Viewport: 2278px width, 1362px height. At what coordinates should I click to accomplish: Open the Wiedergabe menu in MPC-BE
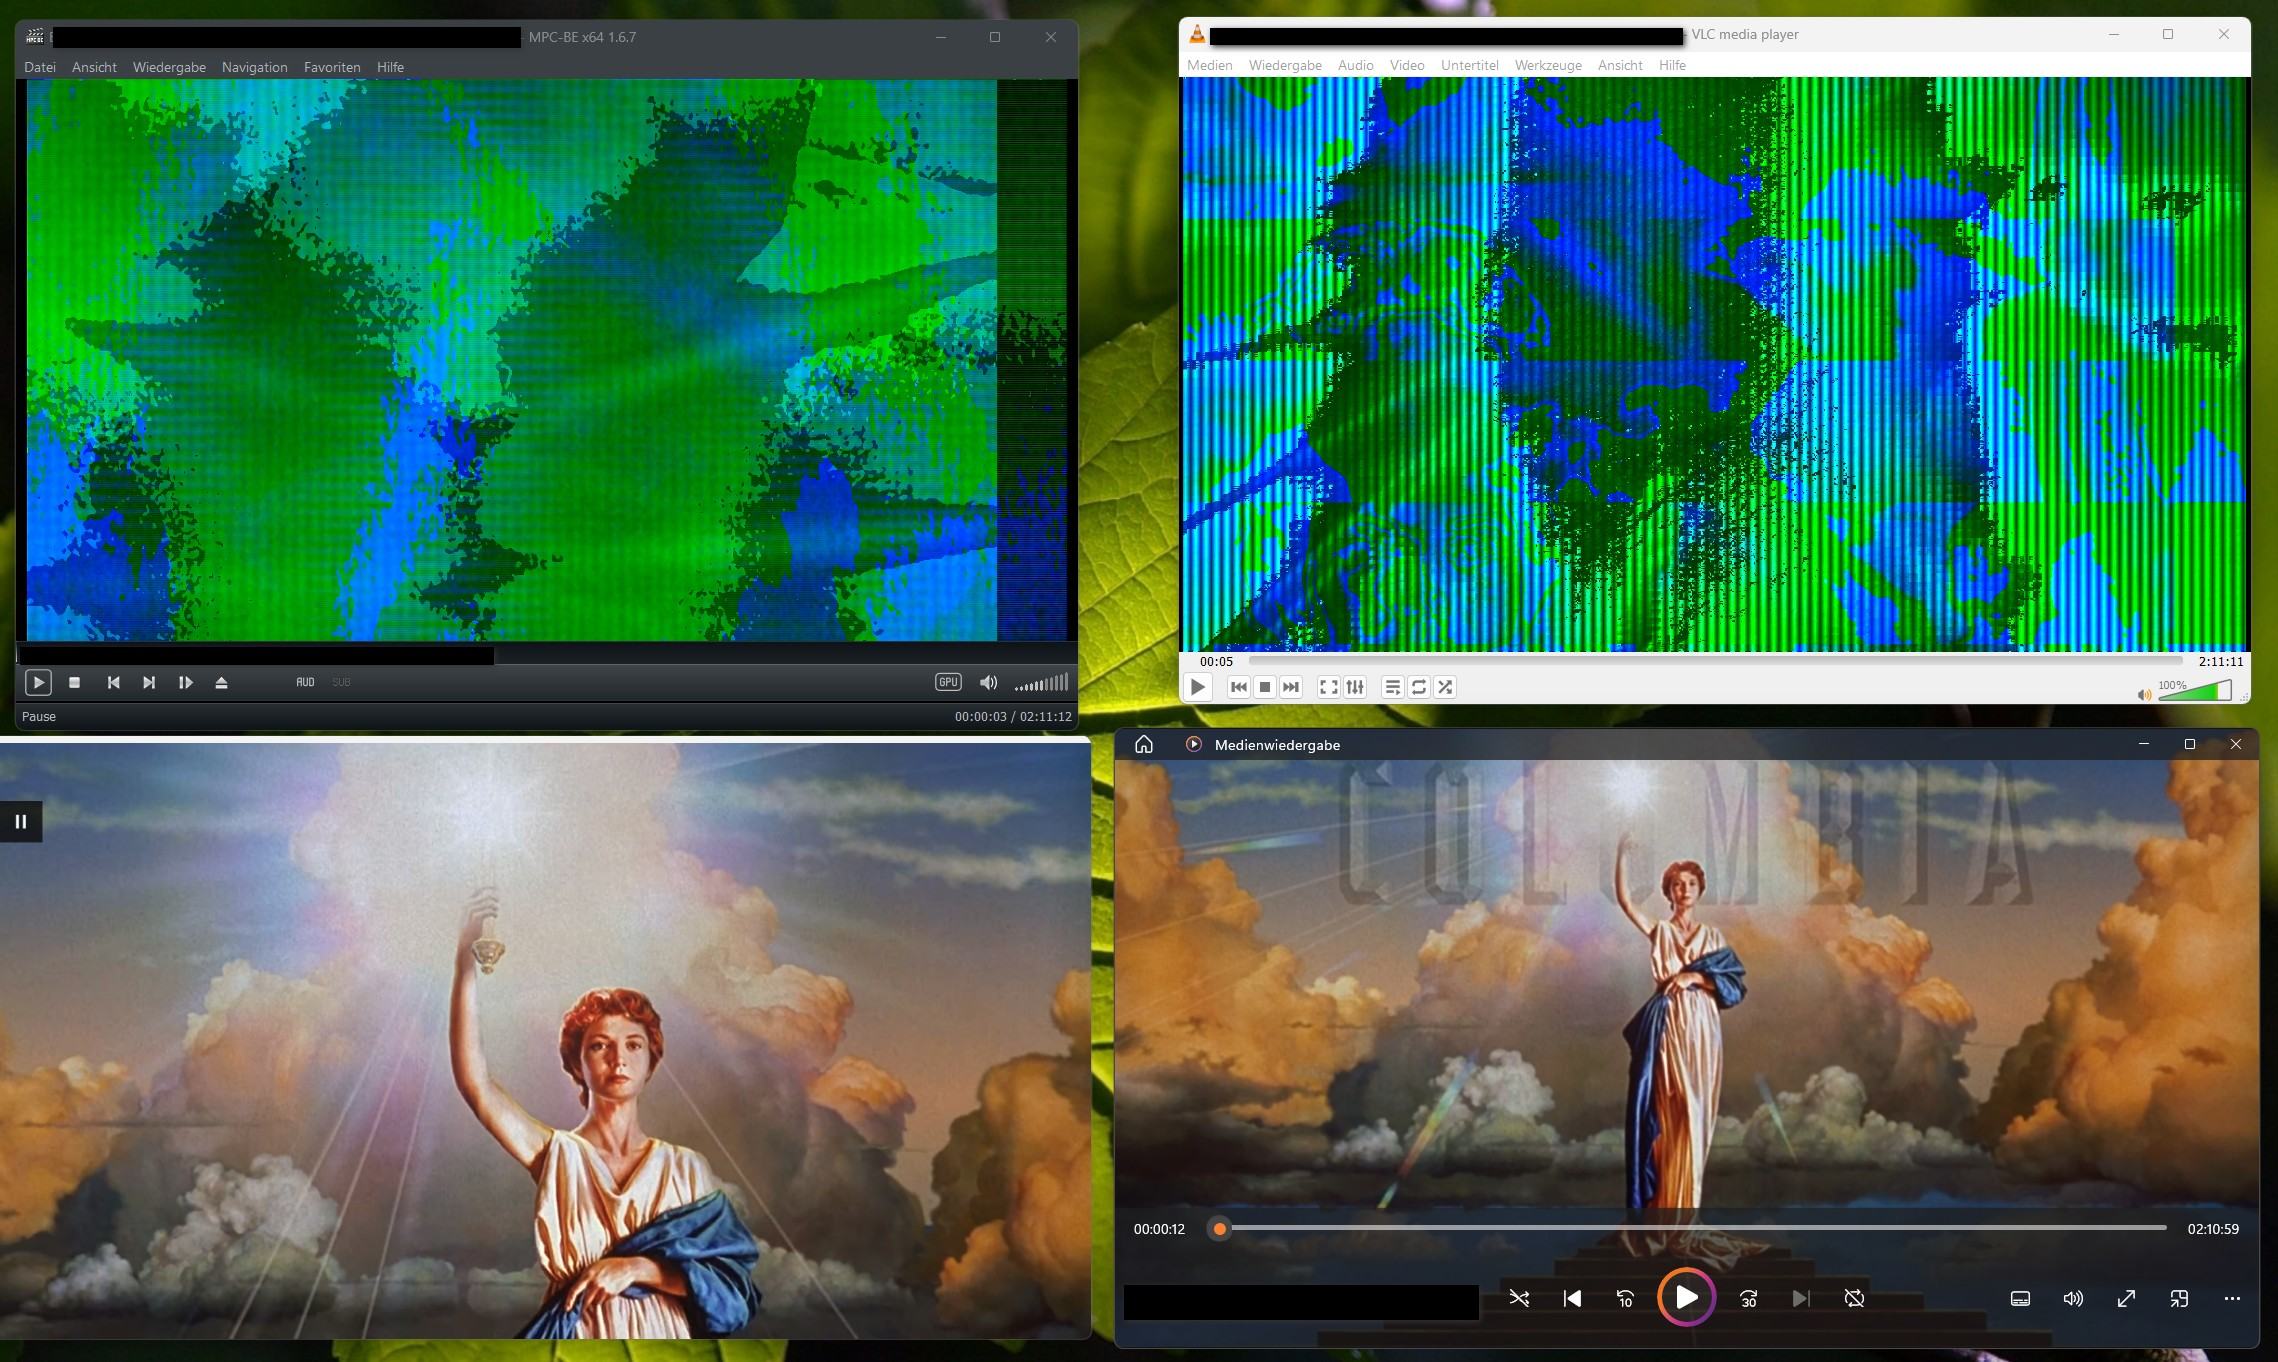tap(169, 67)
